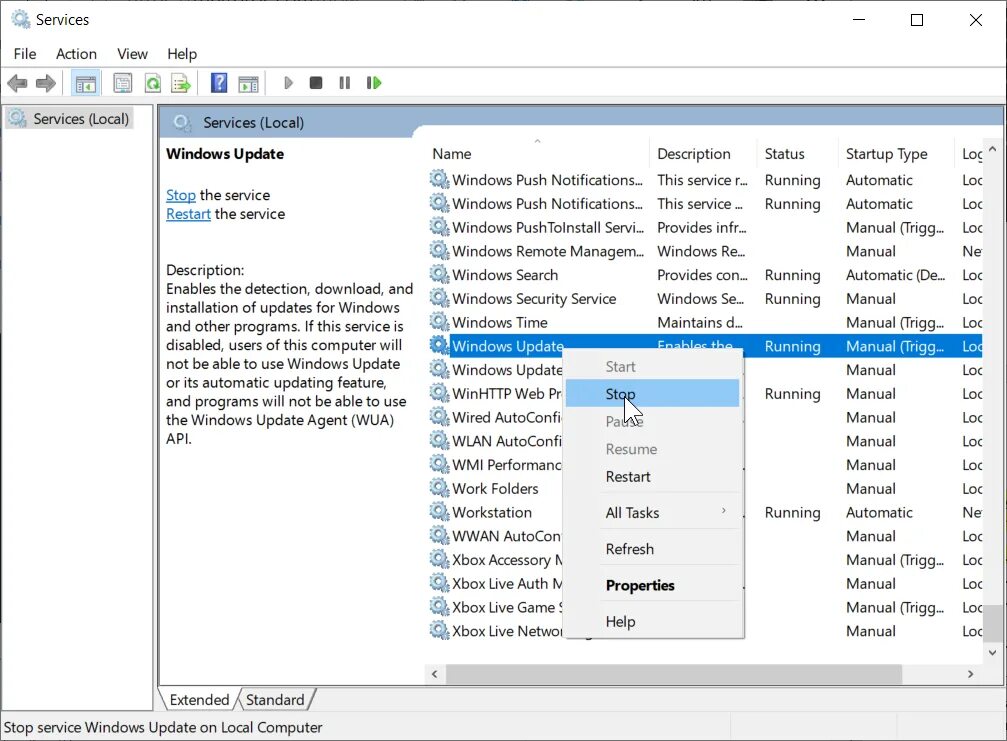Choose Refresh in the context menu
Image resolution: width=1007 pixels, height=741 pixels.
652,549
